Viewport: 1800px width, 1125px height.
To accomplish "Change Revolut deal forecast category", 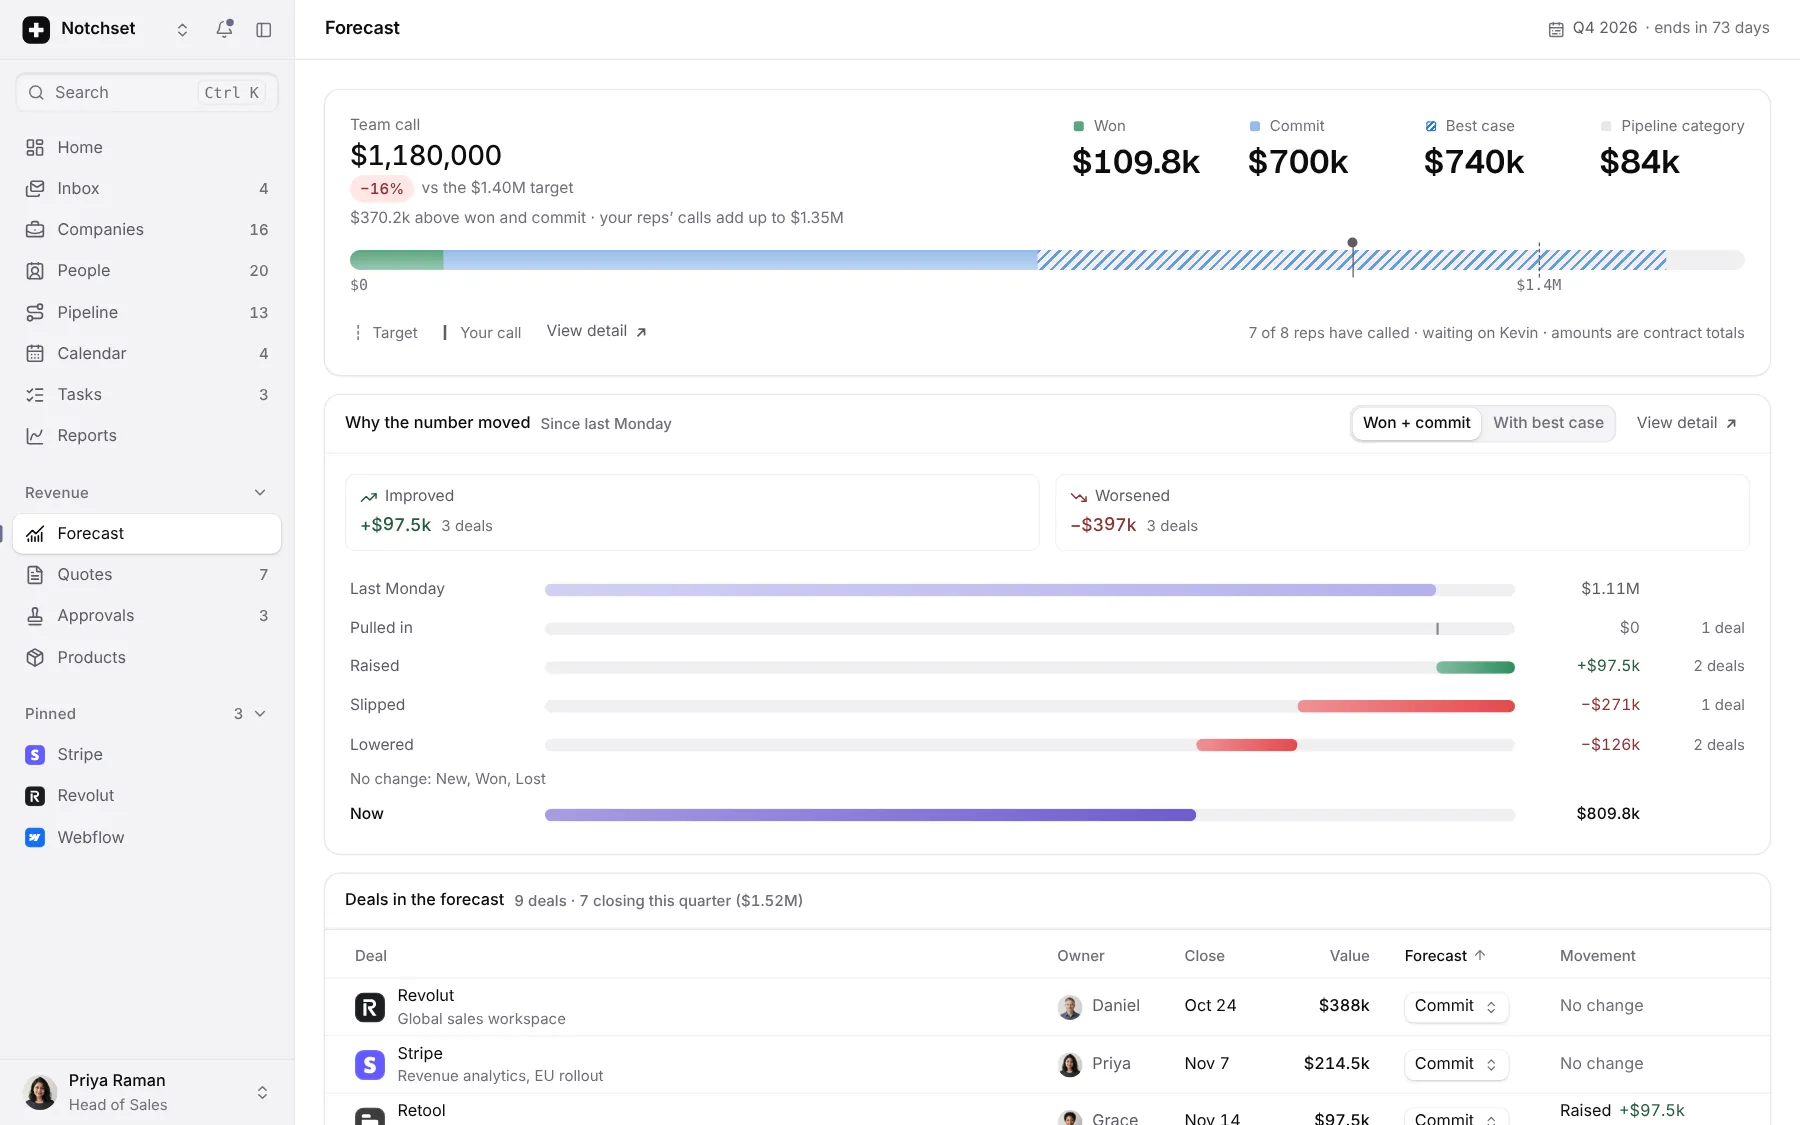I will [1456, 1006].
